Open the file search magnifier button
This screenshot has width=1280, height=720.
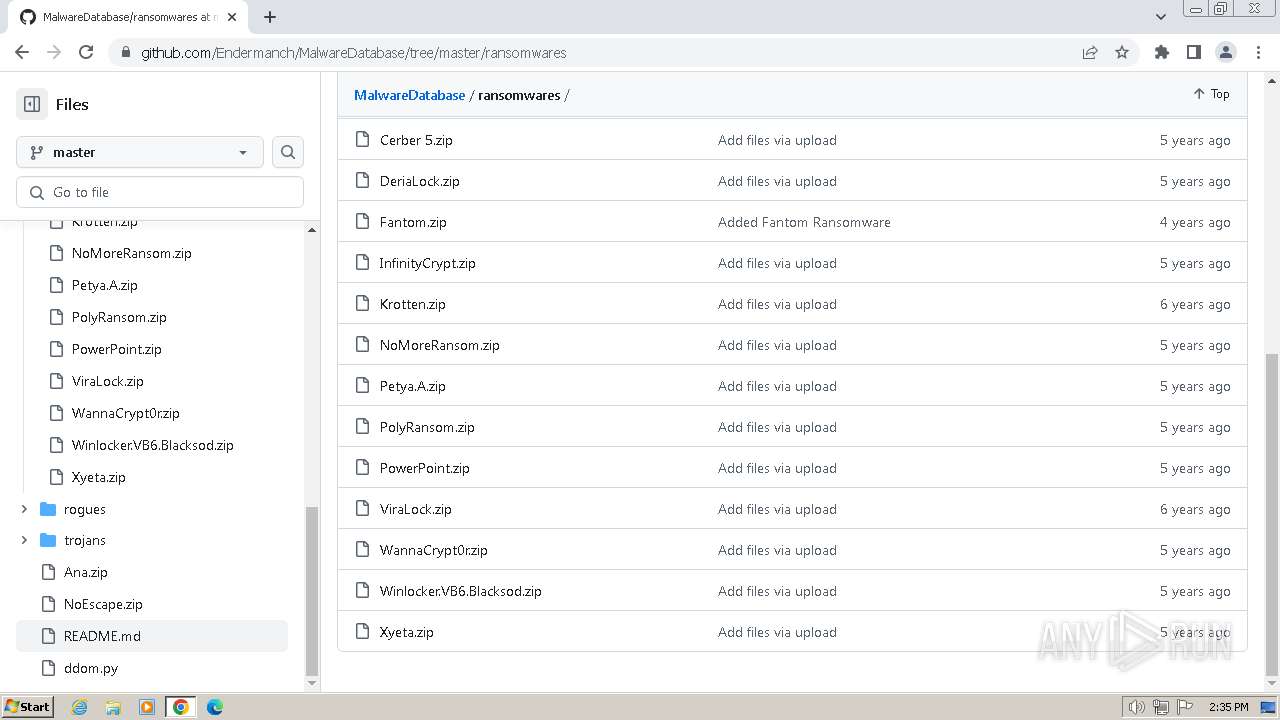point(288,152)
